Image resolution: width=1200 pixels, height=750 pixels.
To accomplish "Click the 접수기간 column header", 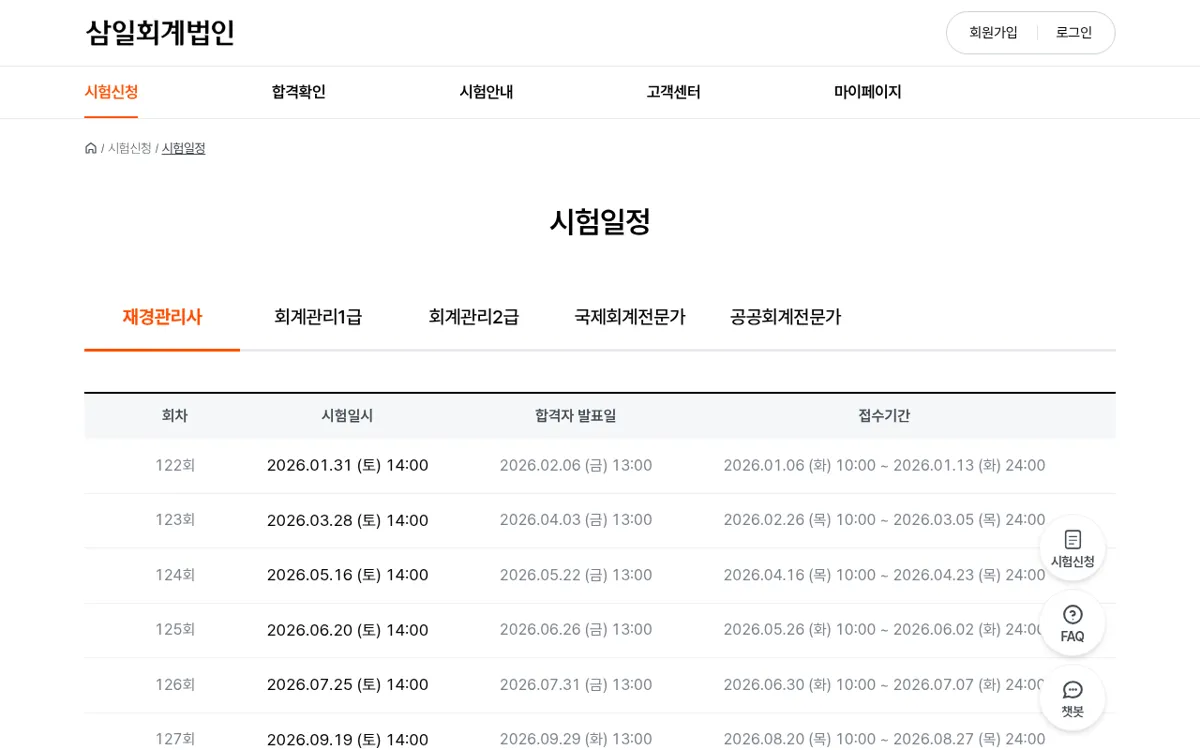I will coord(884,416).
